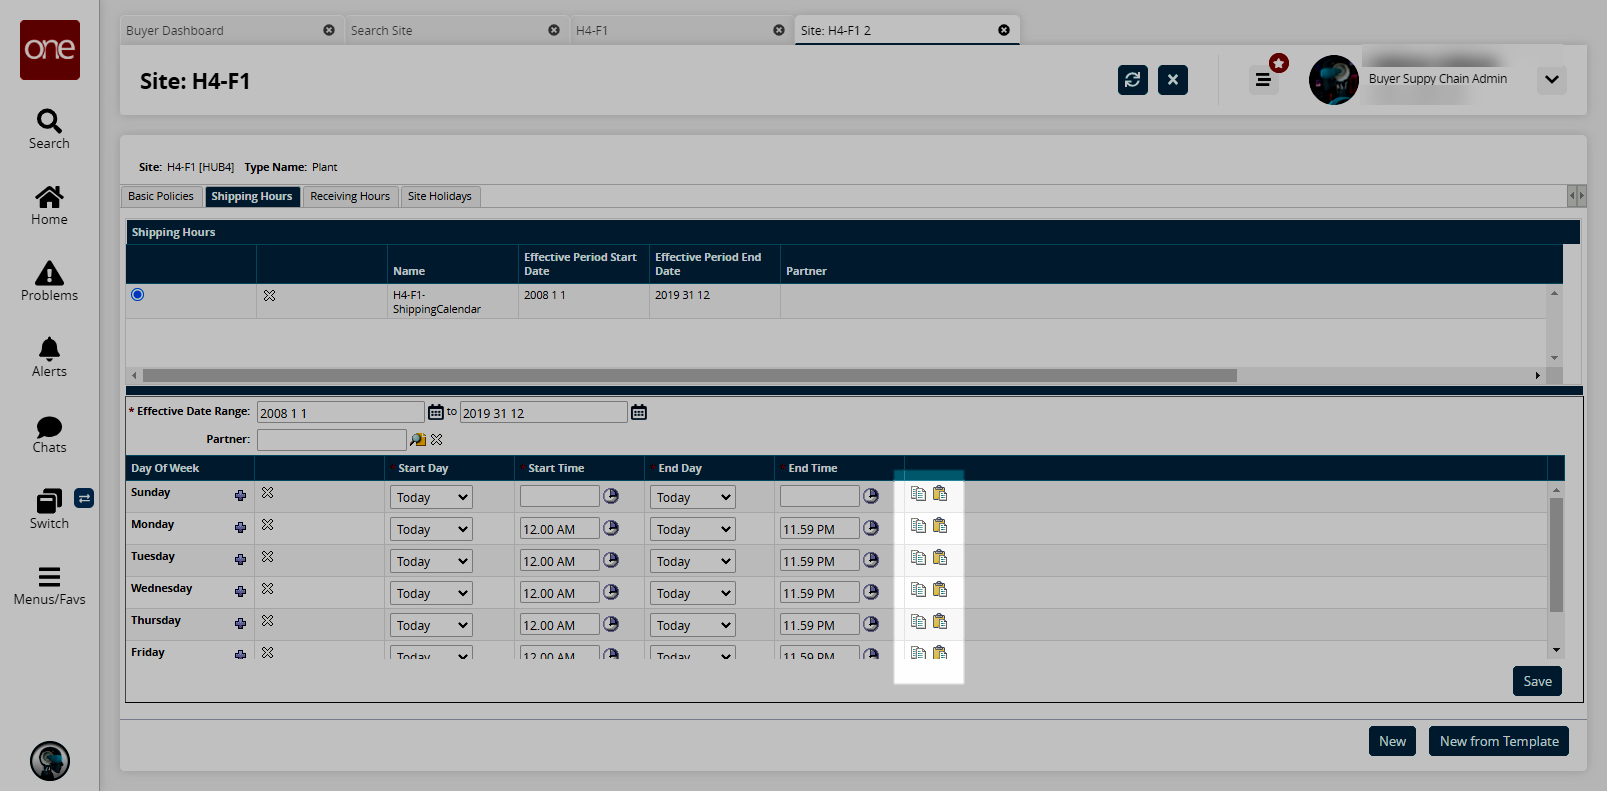Open Alerts from the sidebar
The image size is (1607, 791).
pyautogui.click(x=49, y=357)
